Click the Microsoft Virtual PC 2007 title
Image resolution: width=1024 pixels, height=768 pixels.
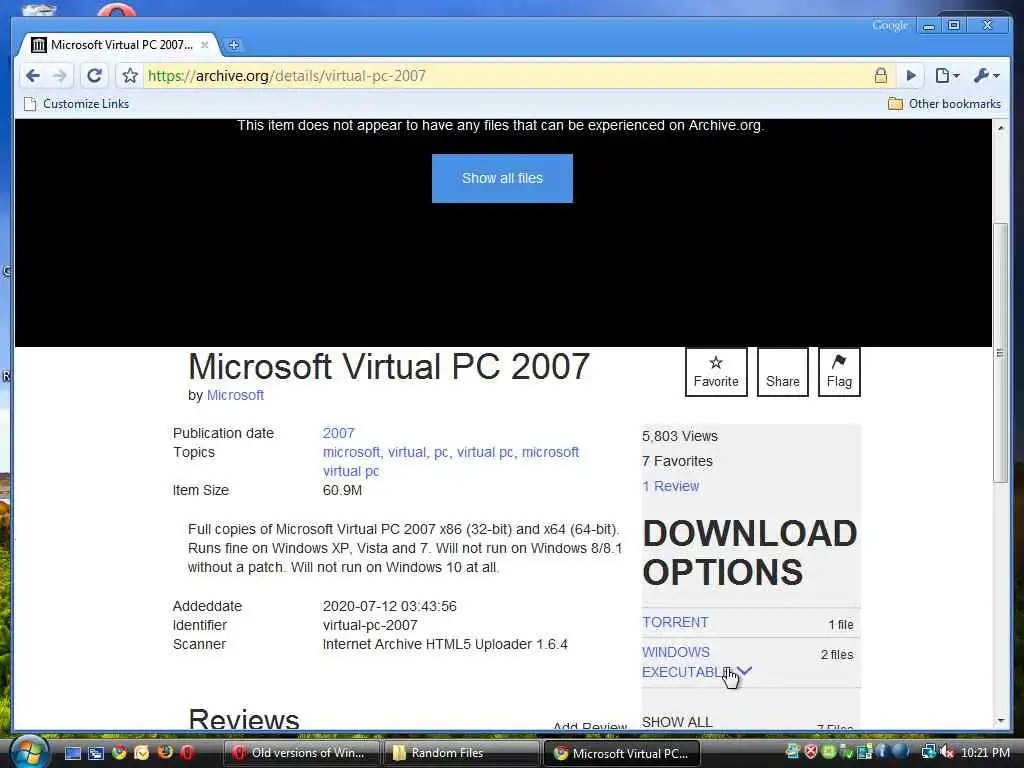(389, 366)
